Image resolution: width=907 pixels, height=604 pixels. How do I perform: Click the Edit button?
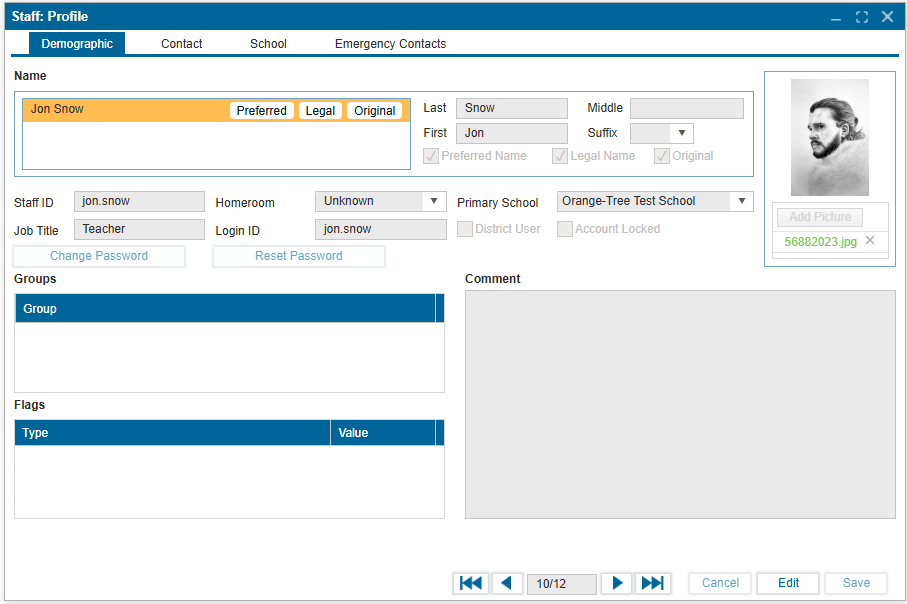point(788,583)
